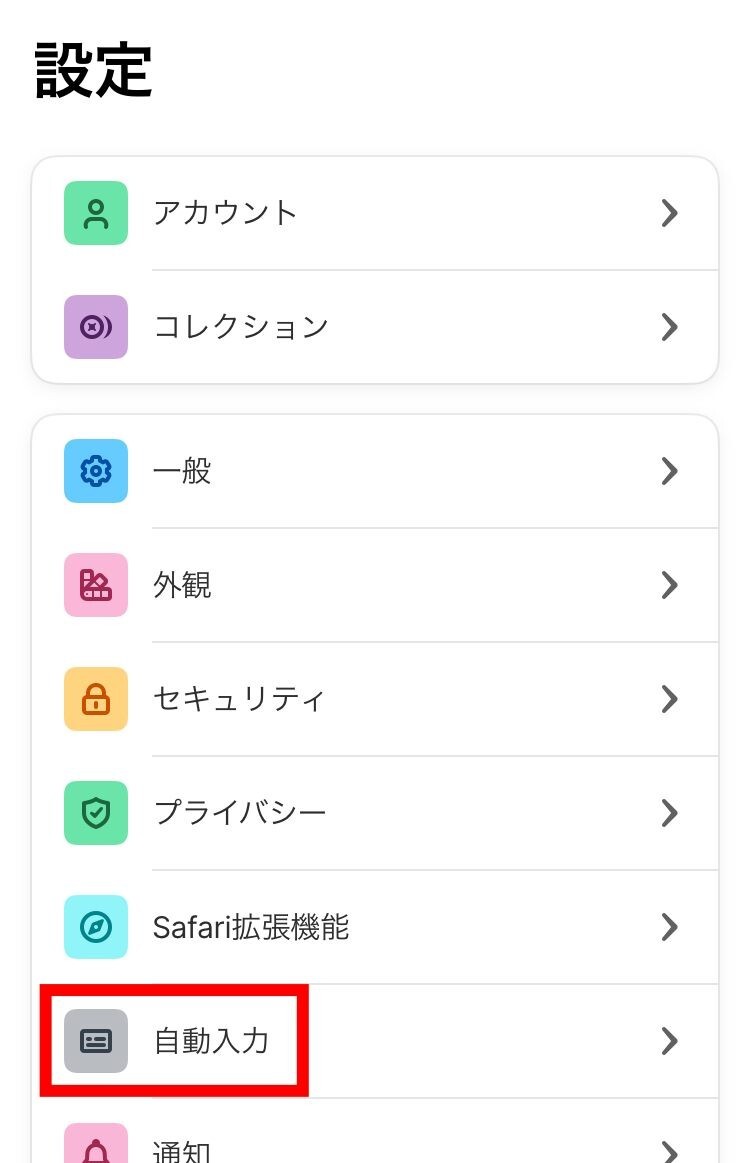Tap the purple Collections icon
This screenshot has width=750, height=1163.
tap(96, 327)
